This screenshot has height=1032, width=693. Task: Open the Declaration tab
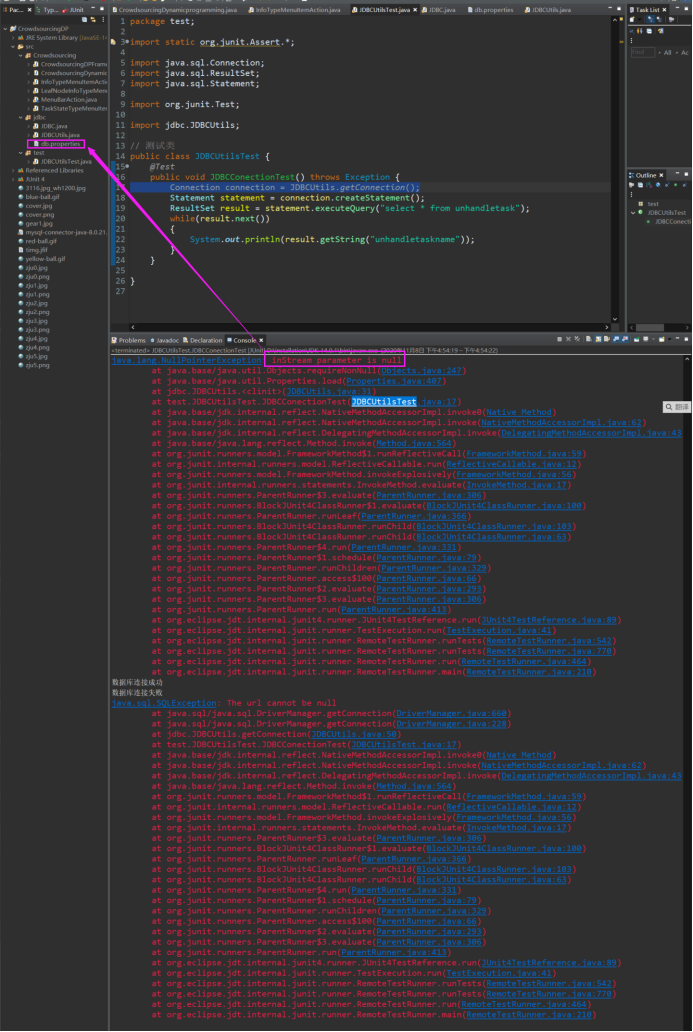pyautogui.click(x=203, y=340)
